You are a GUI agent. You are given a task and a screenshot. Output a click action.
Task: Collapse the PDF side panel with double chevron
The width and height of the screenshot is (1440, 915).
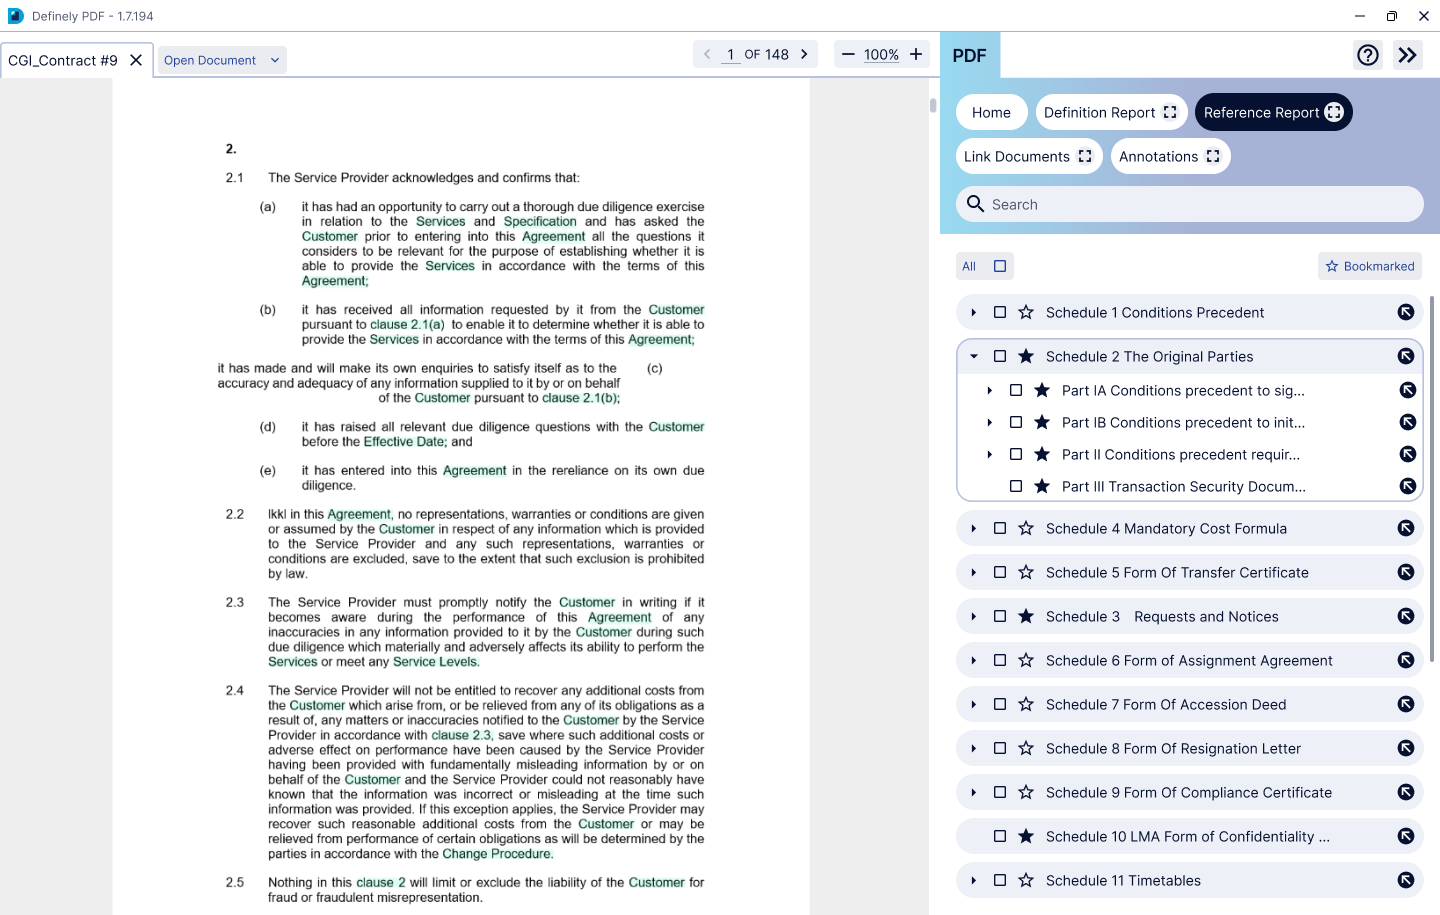tap(1407, 55)
